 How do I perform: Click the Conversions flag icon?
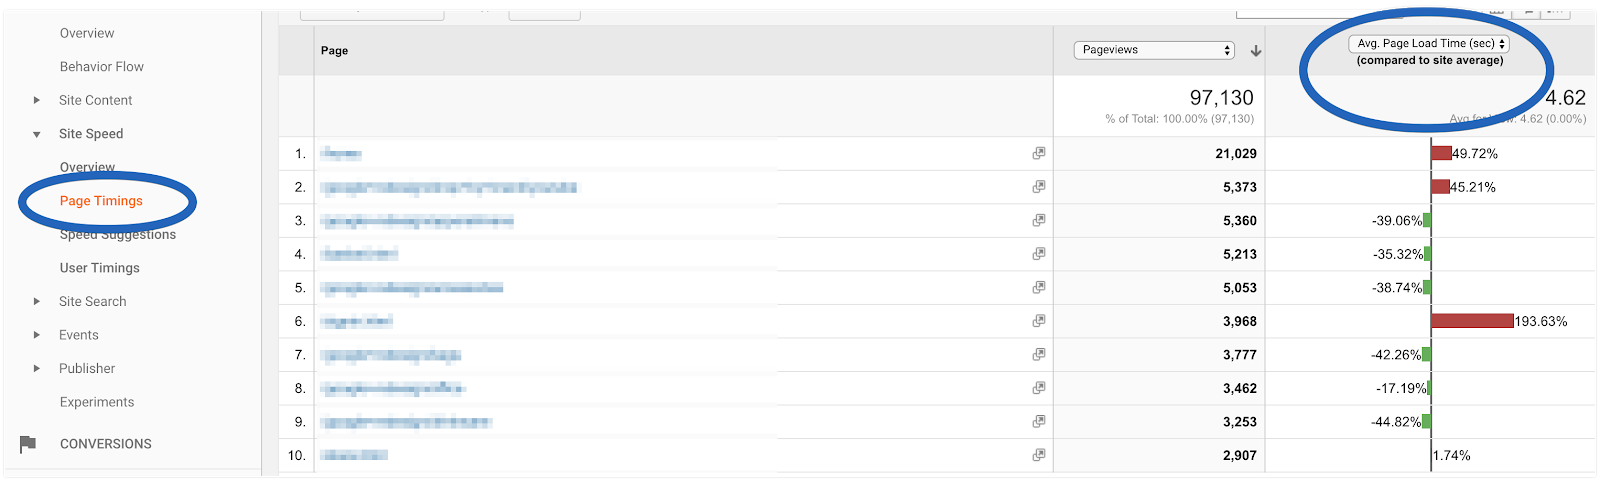click(28, 444)
